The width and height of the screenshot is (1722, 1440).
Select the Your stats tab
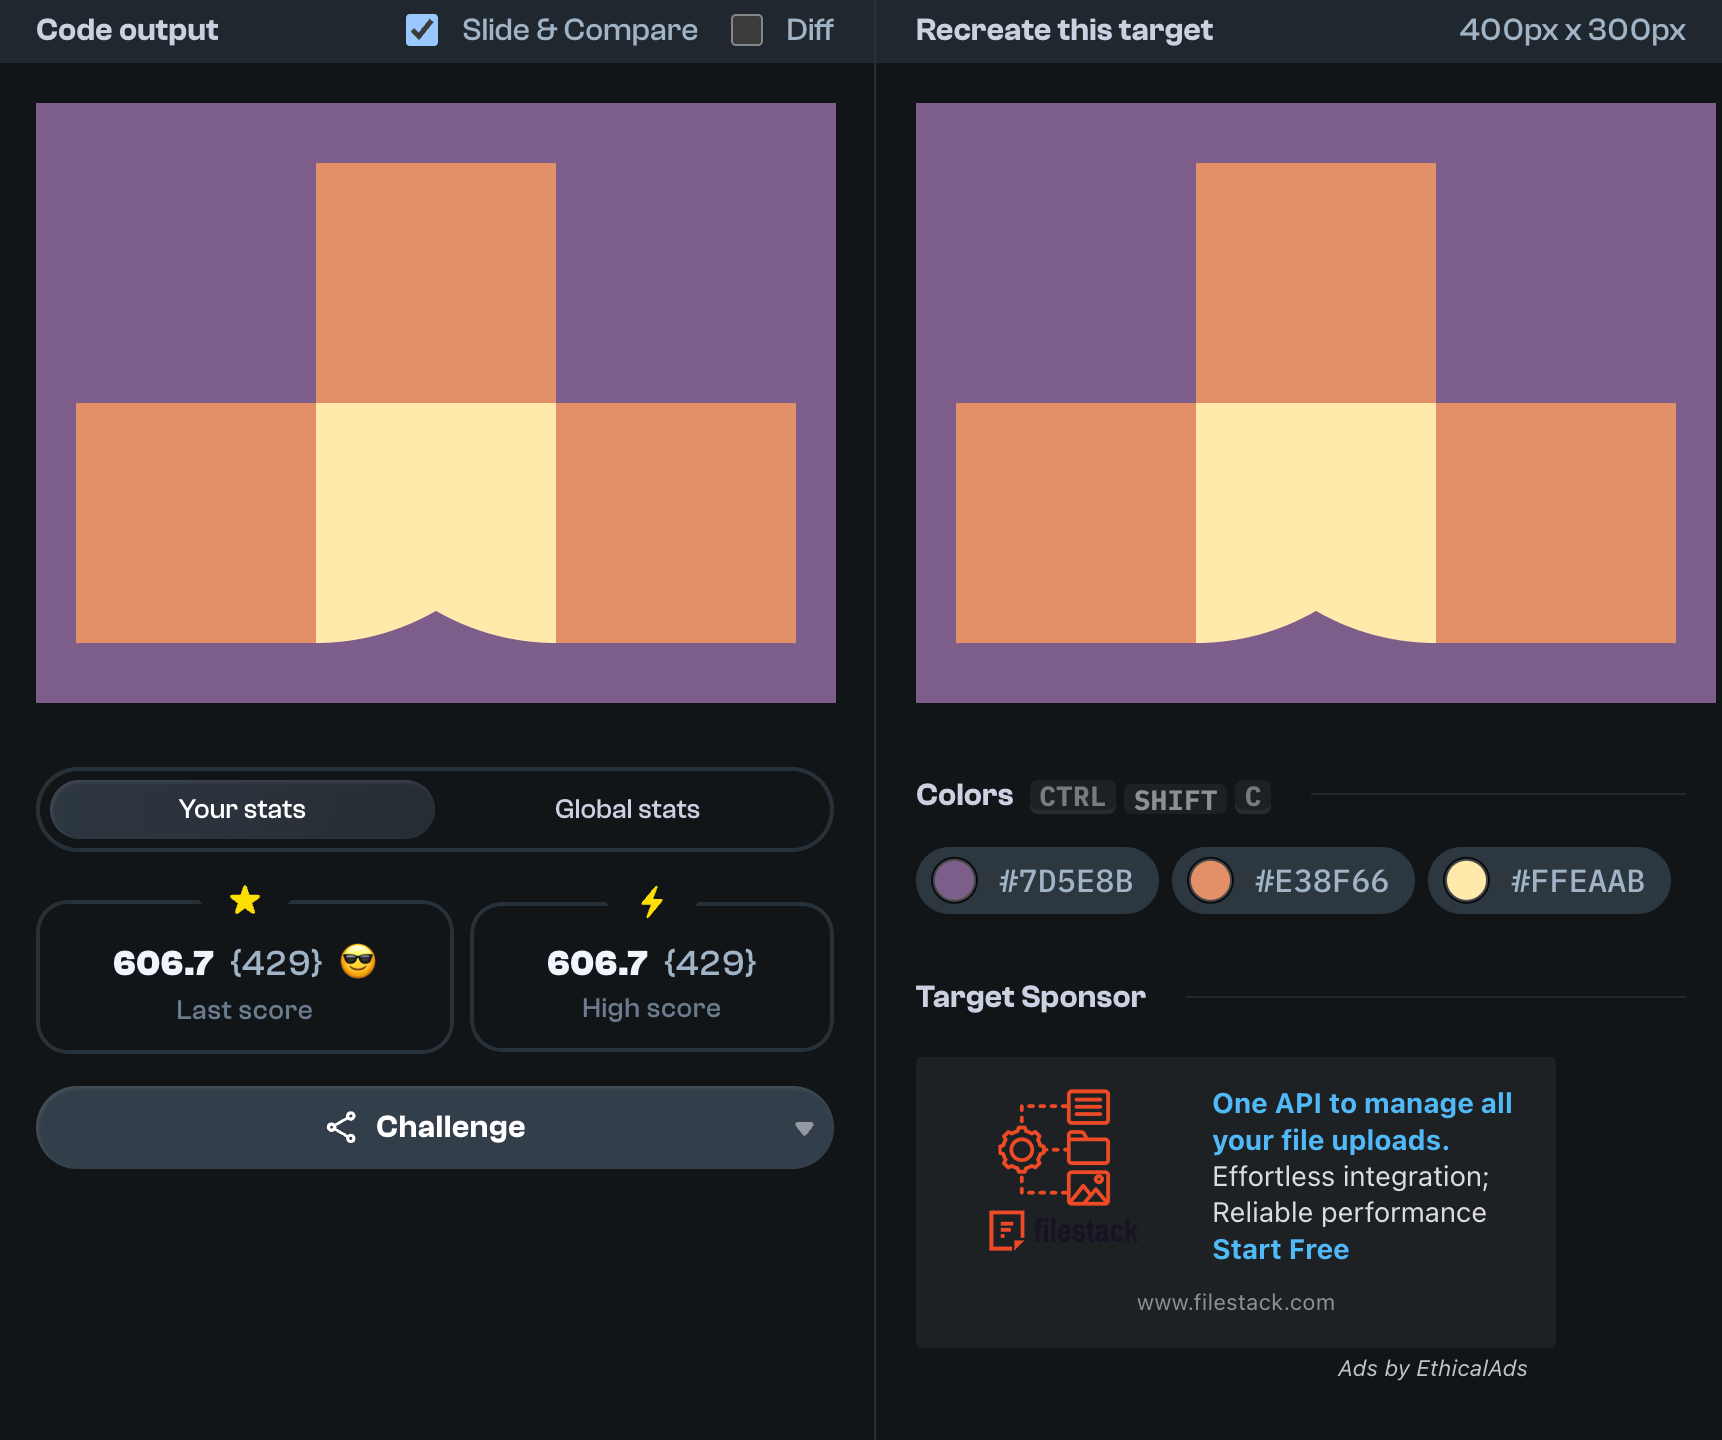coord(242,809)
